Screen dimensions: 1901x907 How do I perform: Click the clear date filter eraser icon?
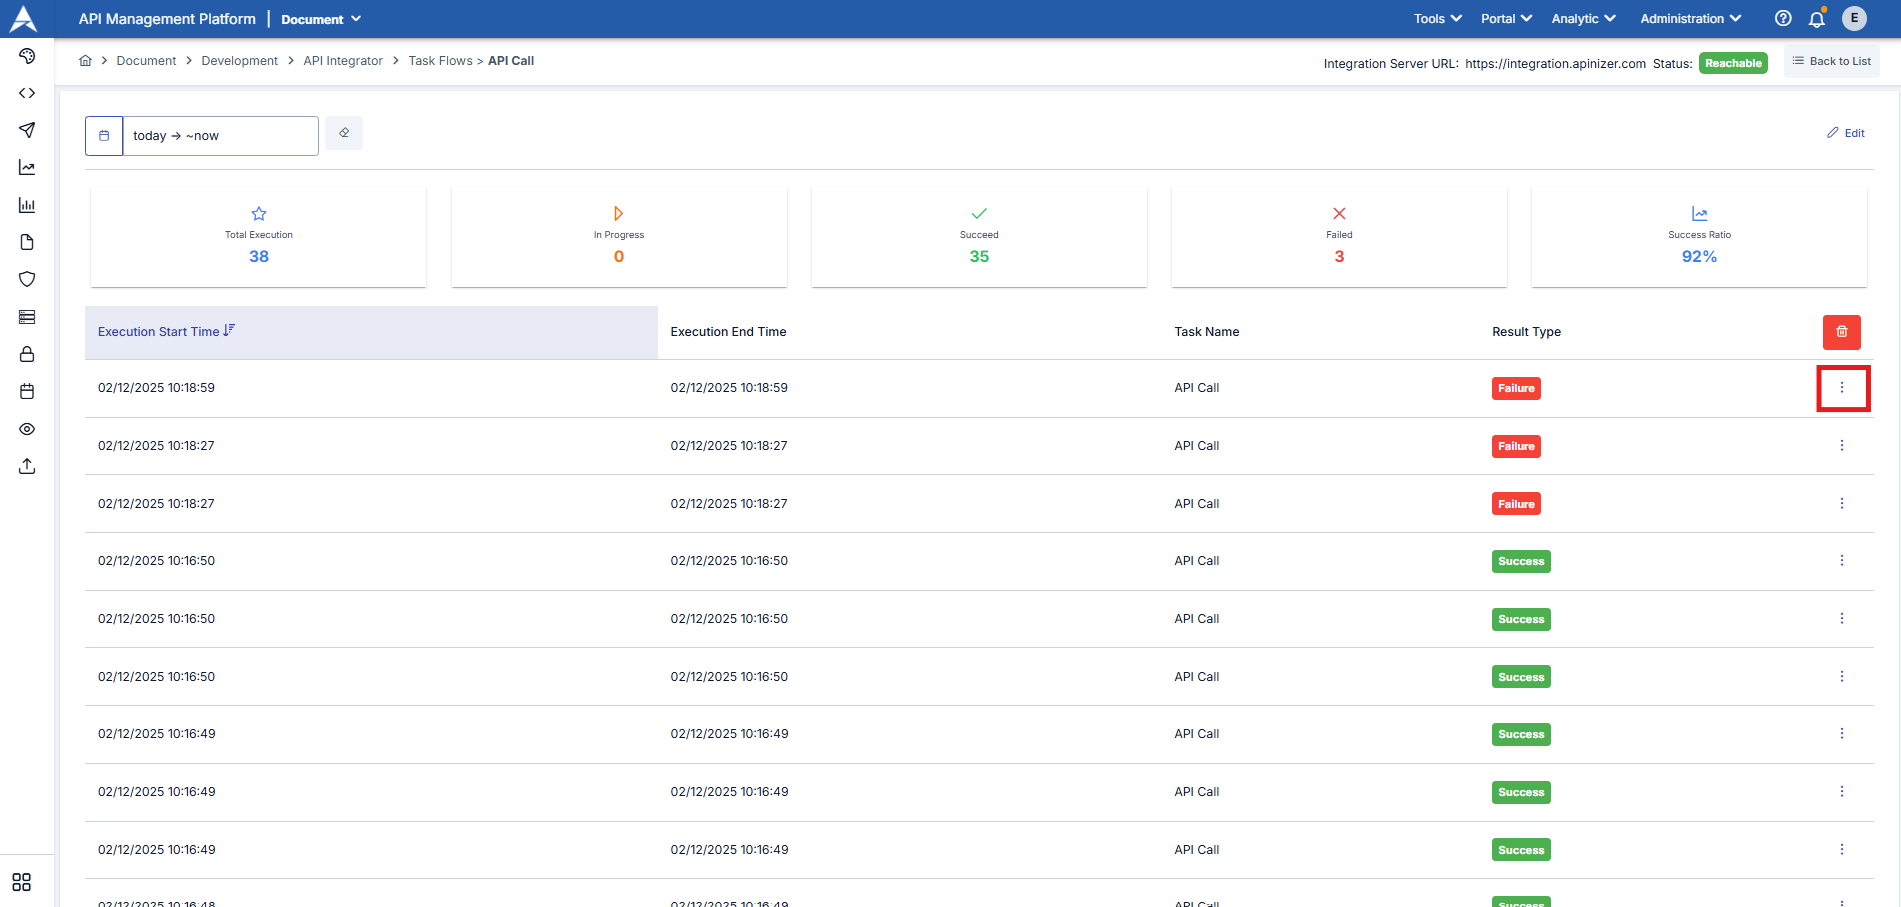[x=344, y=133]
